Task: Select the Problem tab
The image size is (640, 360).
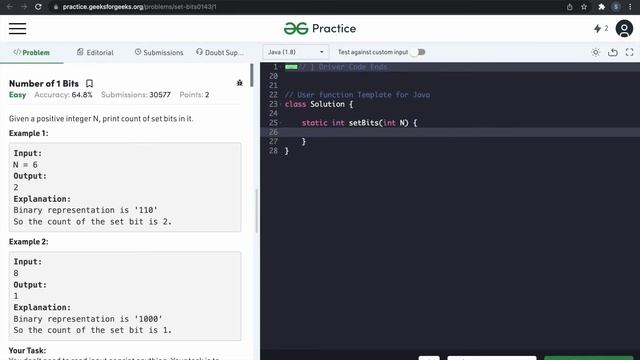Action: (x=31, y=53)
